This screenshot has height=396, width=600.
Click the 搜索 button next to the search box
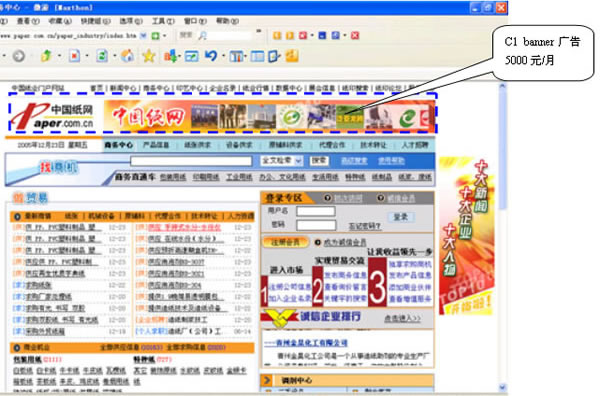319,161
